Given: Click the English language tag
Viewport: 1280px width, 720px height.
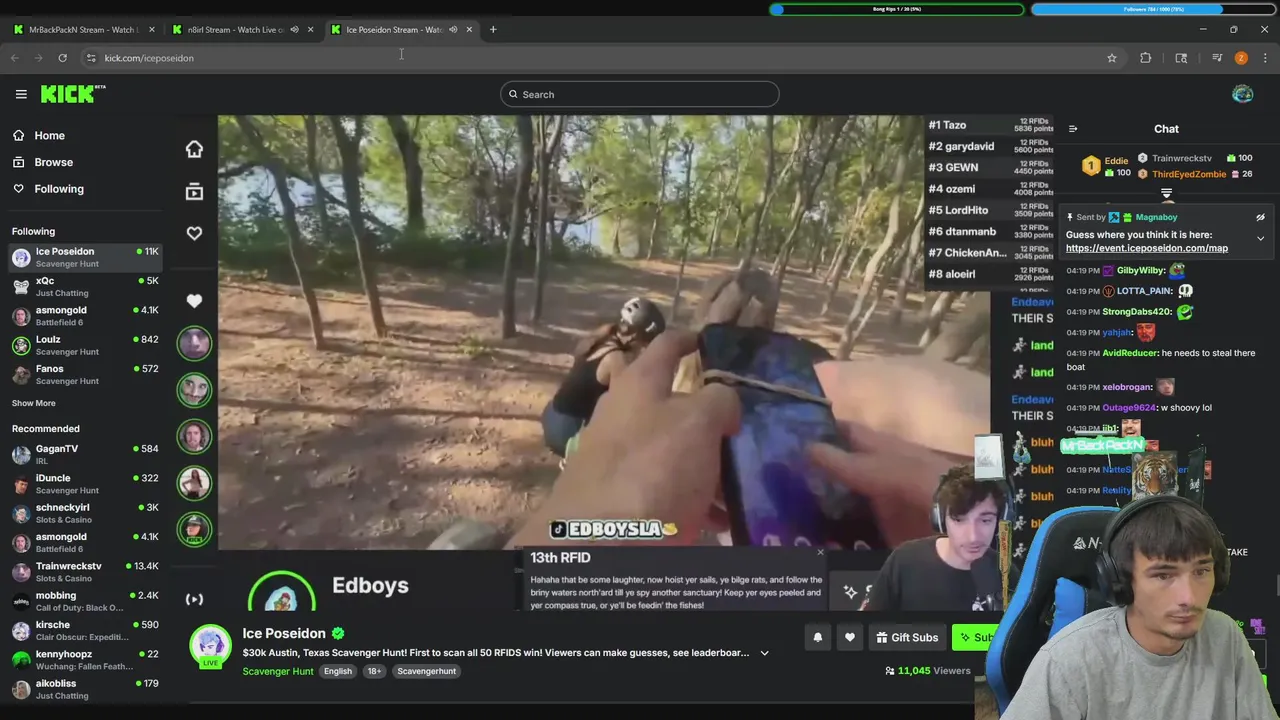Looking at the screenshot, I should (x=338, y=671).
